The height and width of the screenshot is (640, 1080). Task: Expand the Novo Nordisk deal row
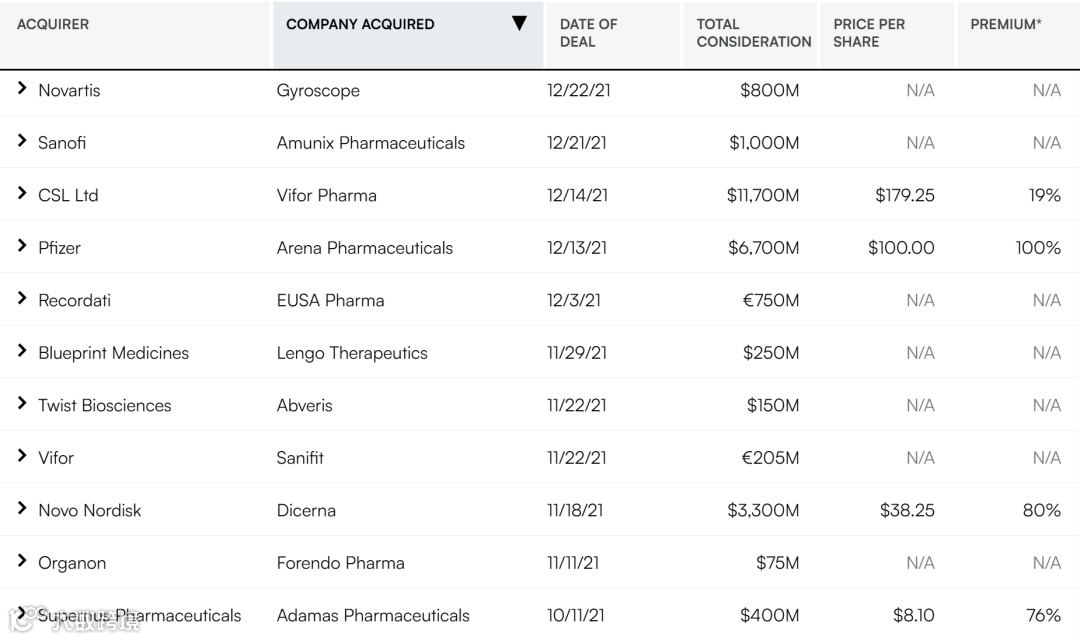pos(22,509)
